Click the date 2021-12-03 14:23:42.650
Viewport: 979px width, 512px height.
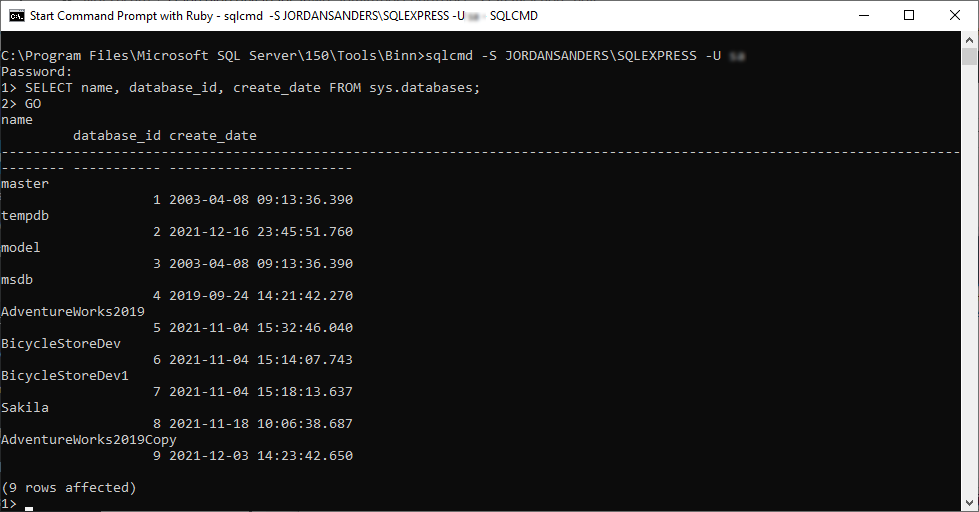click(x=261, y=456)
